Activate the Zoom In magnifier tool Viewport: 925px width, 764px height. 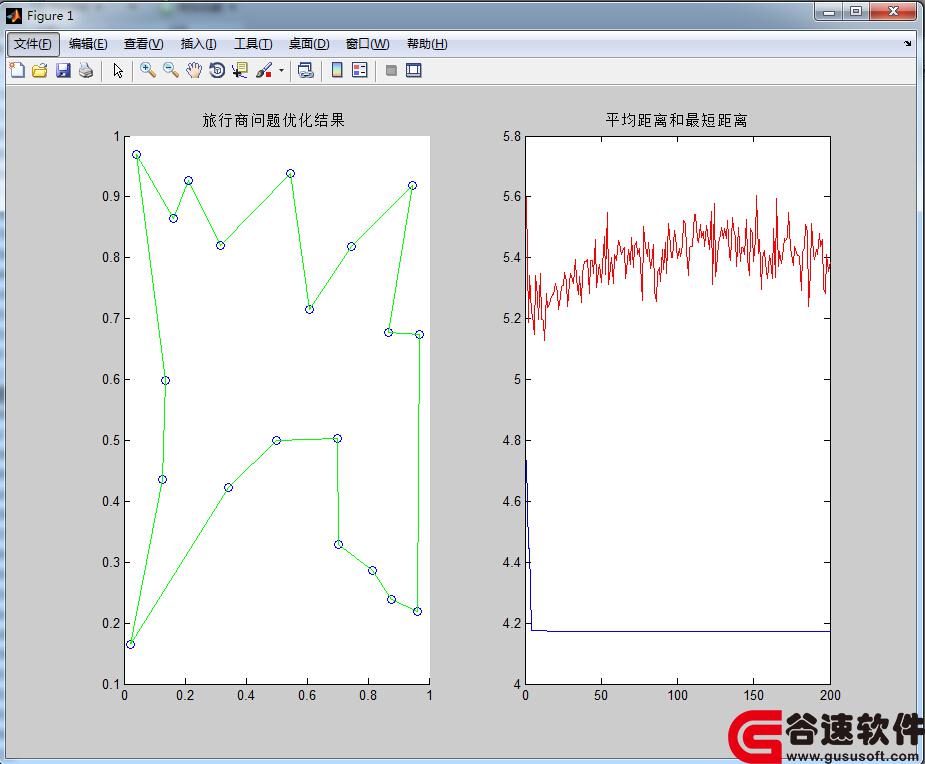(147, 71)
